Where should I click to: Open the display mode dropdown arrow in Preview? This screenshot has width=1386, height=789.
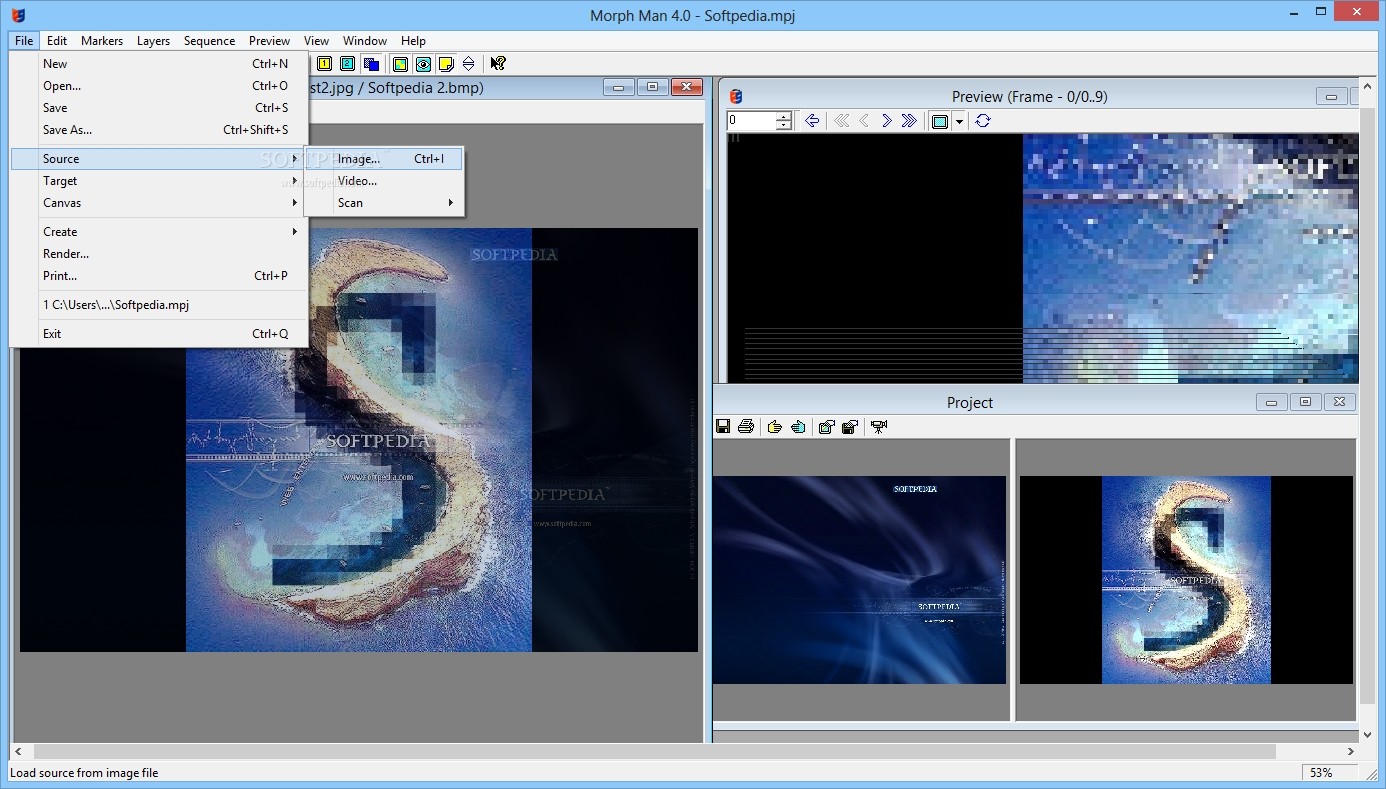click(959, 121)
